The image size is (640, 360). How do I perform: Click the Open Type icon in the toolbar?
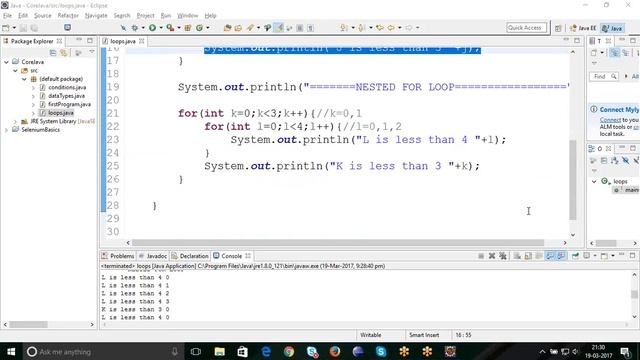pos(227,28)
